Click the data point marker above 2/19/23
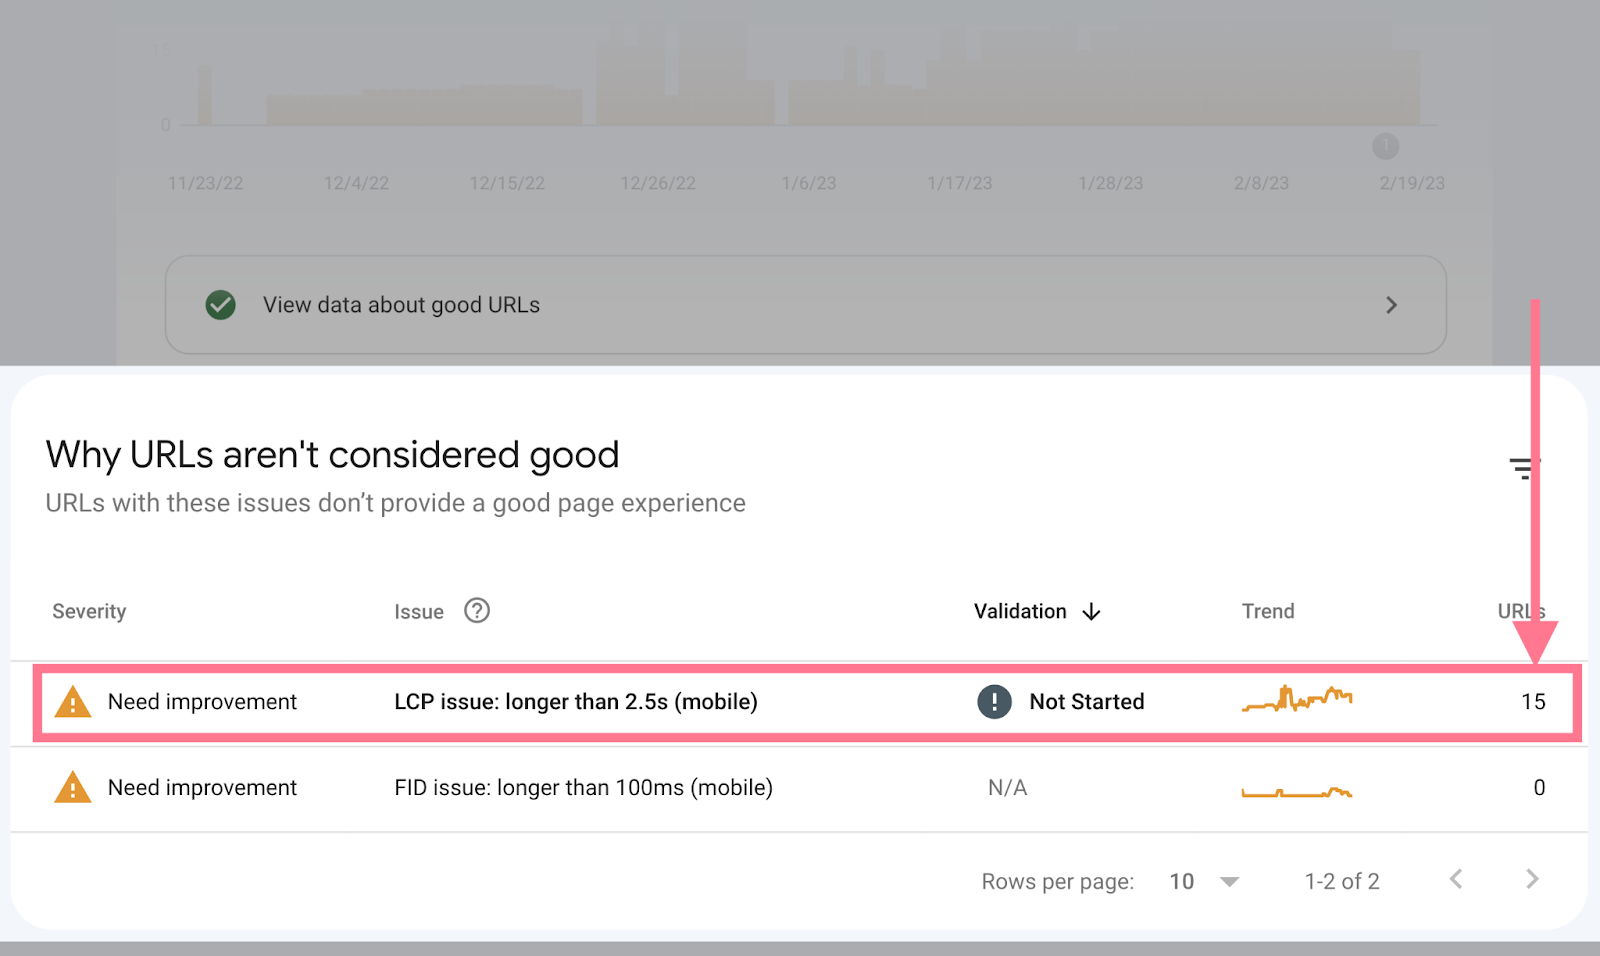The width and height of the screenshot is (1600, 956). [1386, 146]
